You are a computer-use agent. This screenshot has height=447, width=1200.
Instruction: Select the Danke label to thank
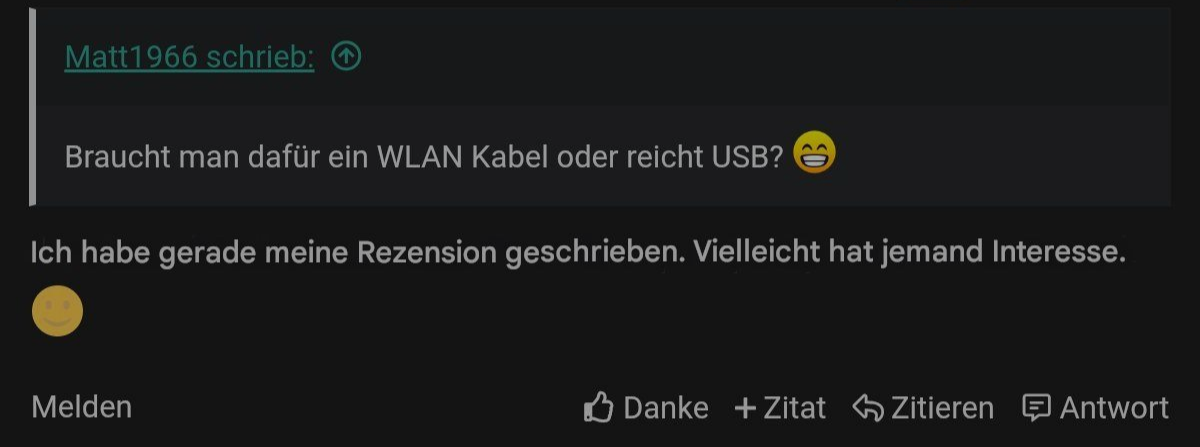666,408
